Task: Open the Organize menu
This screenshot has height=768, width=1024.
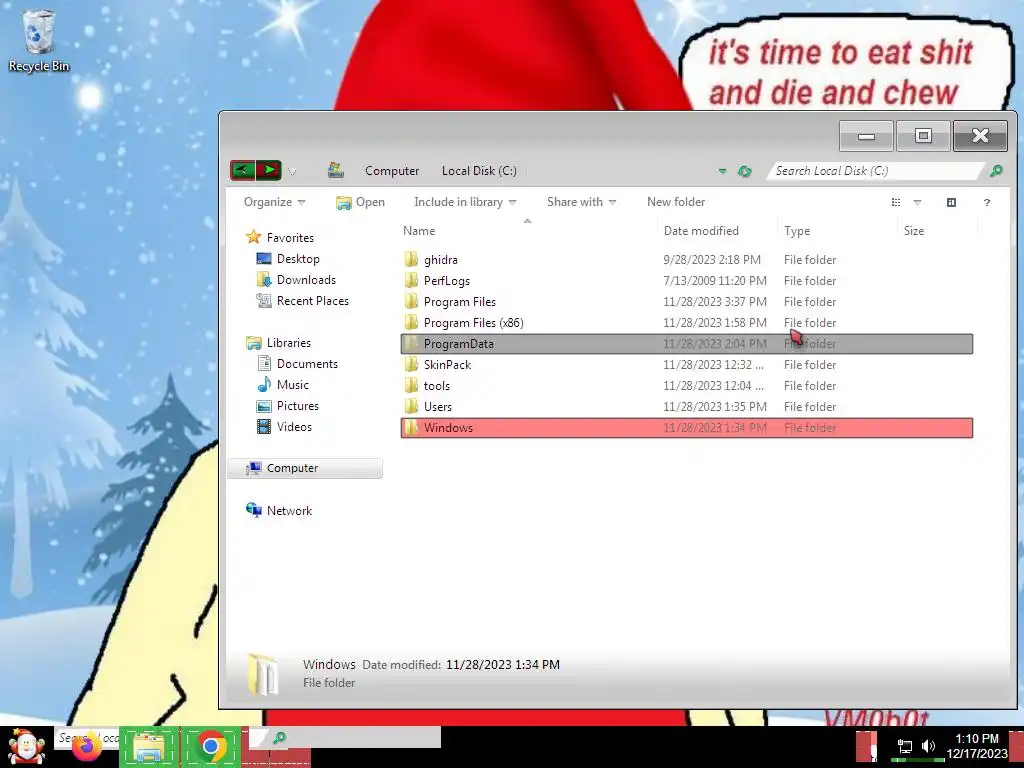Action: pyautogui.click(x=274, y=202)
